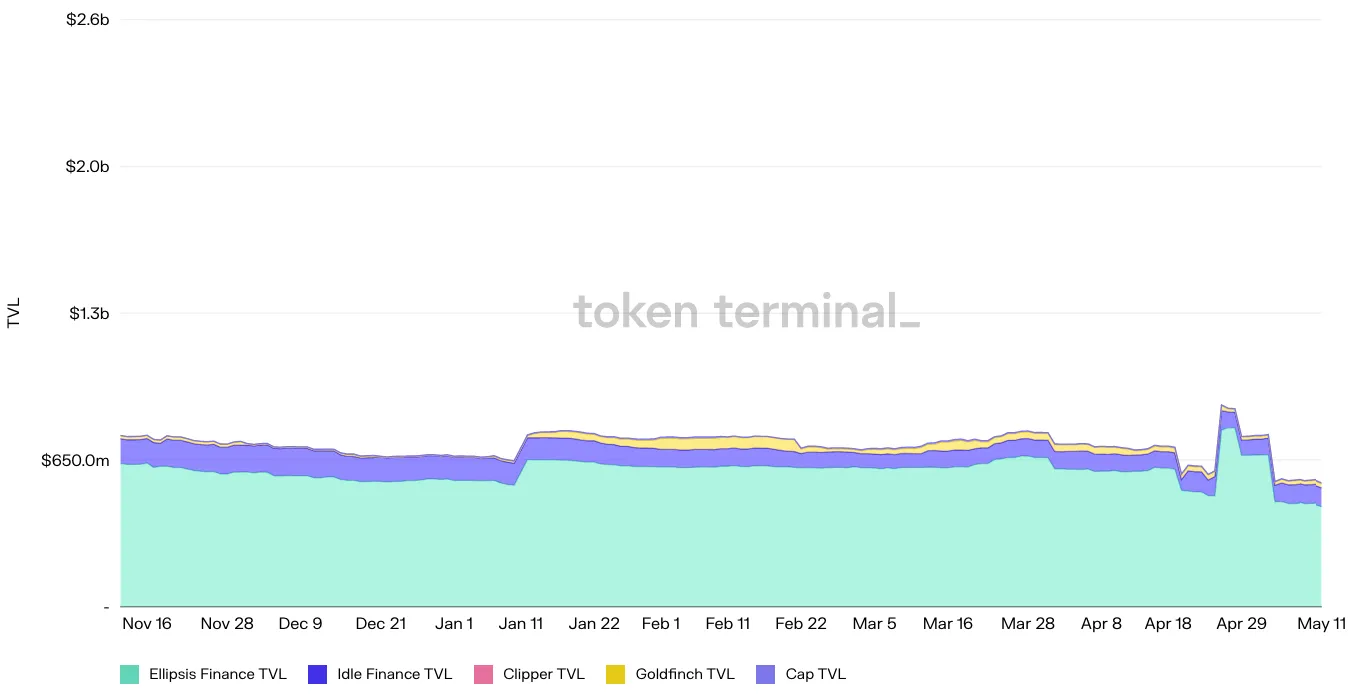Click the Cap TVL purple swatch
1362x696 pixels.
click(x=766, y=675)
